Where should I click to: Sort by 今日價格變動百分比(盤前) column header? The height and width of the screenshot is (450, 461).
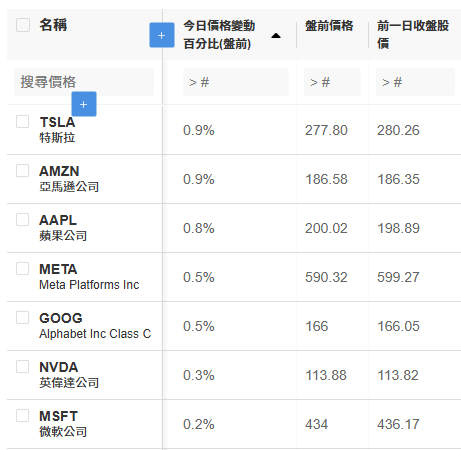[219, 35]
